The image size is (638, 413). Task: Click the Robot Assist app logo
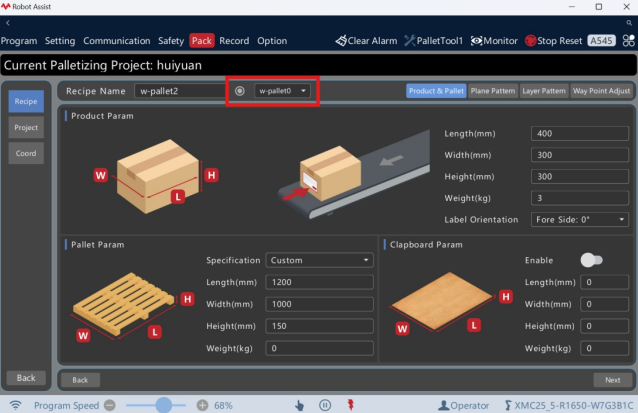click(6, 7)
